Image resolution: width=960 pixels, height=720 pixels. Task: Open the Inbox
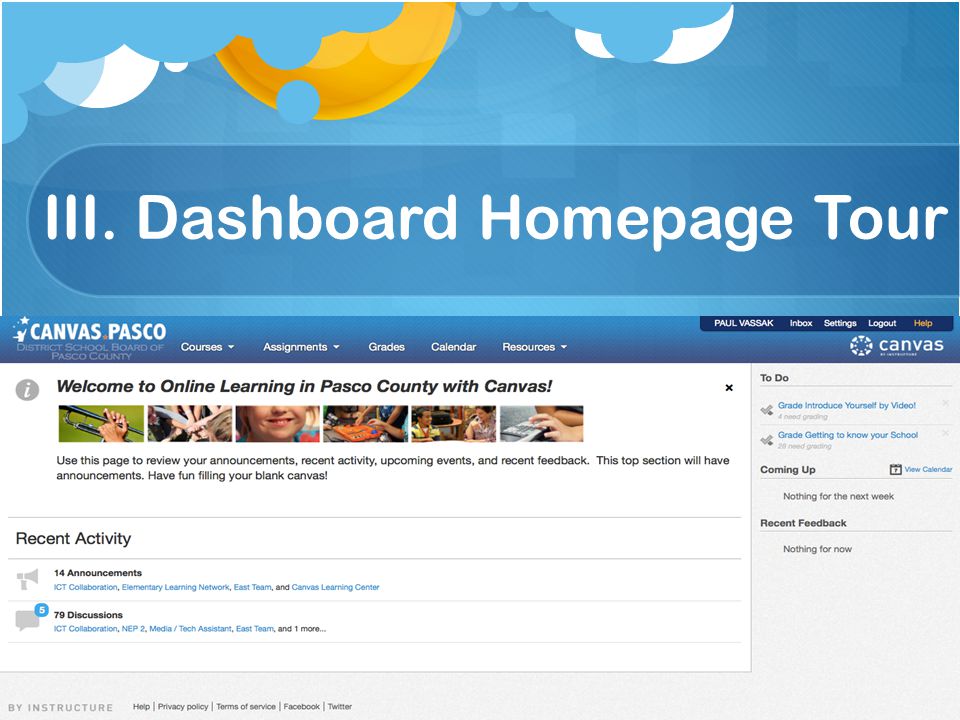[801, 323]
